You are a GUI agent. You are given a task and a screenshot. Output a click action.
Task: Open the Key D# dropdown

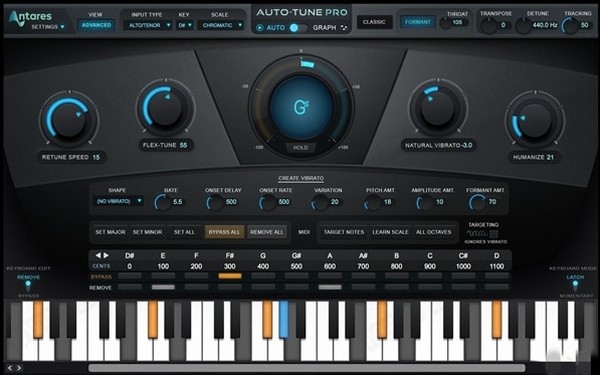point(185,25)
